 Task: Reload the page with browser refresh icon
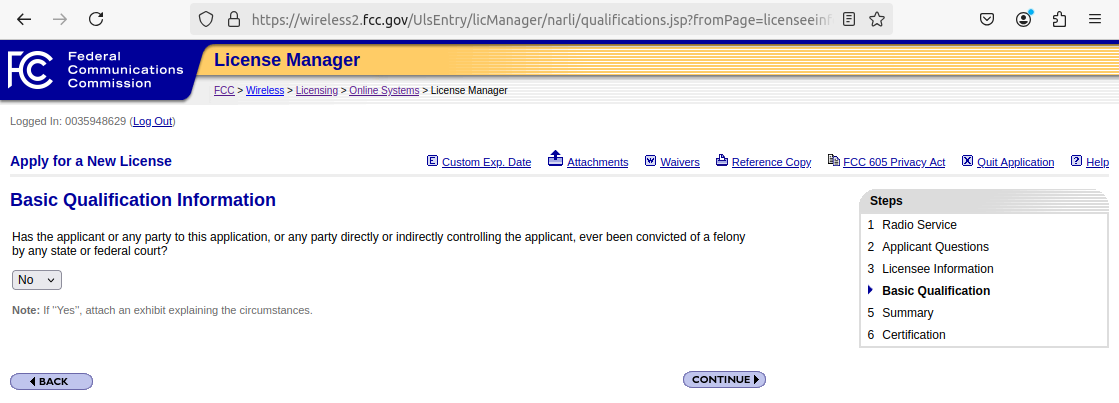(96, 19)
